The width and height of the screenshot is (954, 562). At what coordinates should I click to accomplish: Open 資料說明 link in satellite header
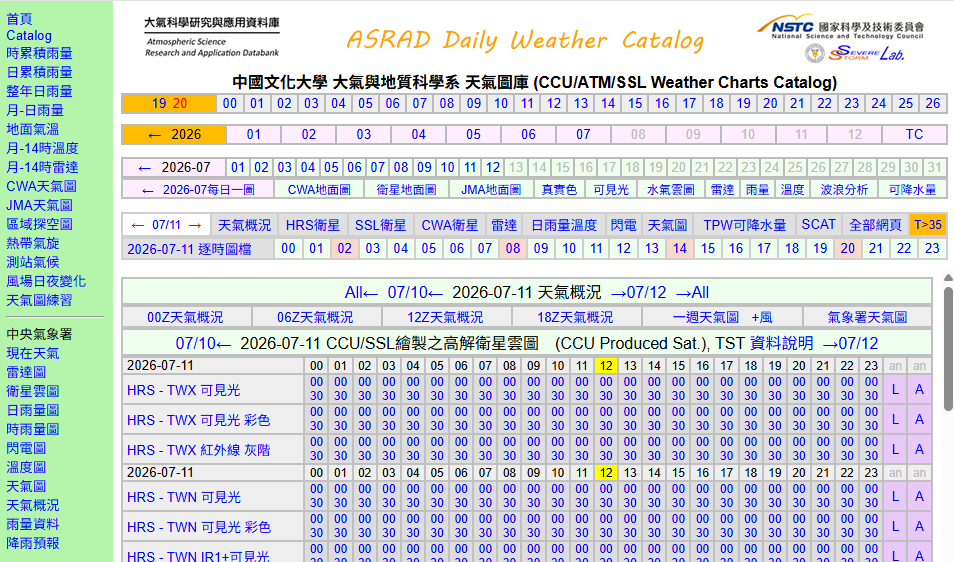click(x=781, y=344)
